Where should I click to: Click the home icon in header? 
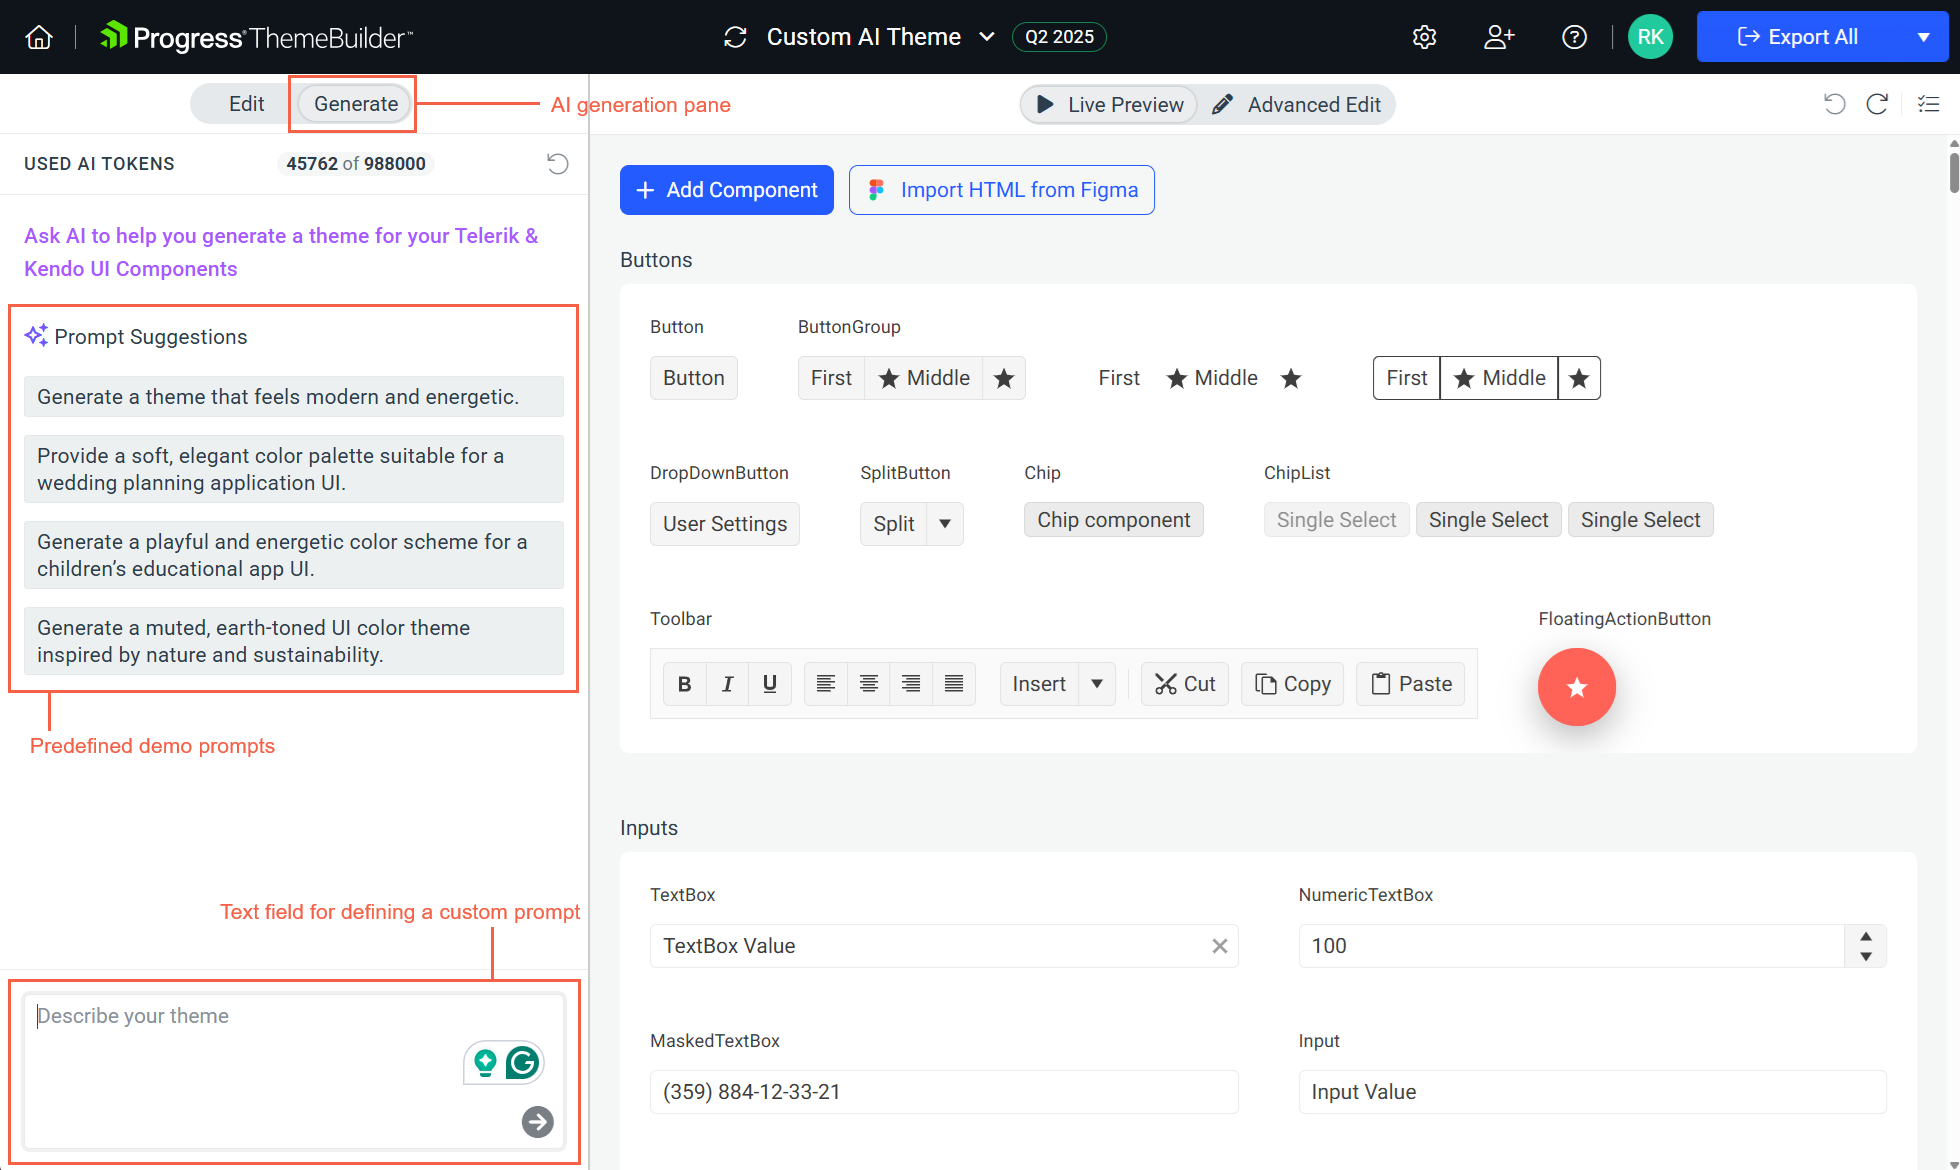(x=39, y=37)
